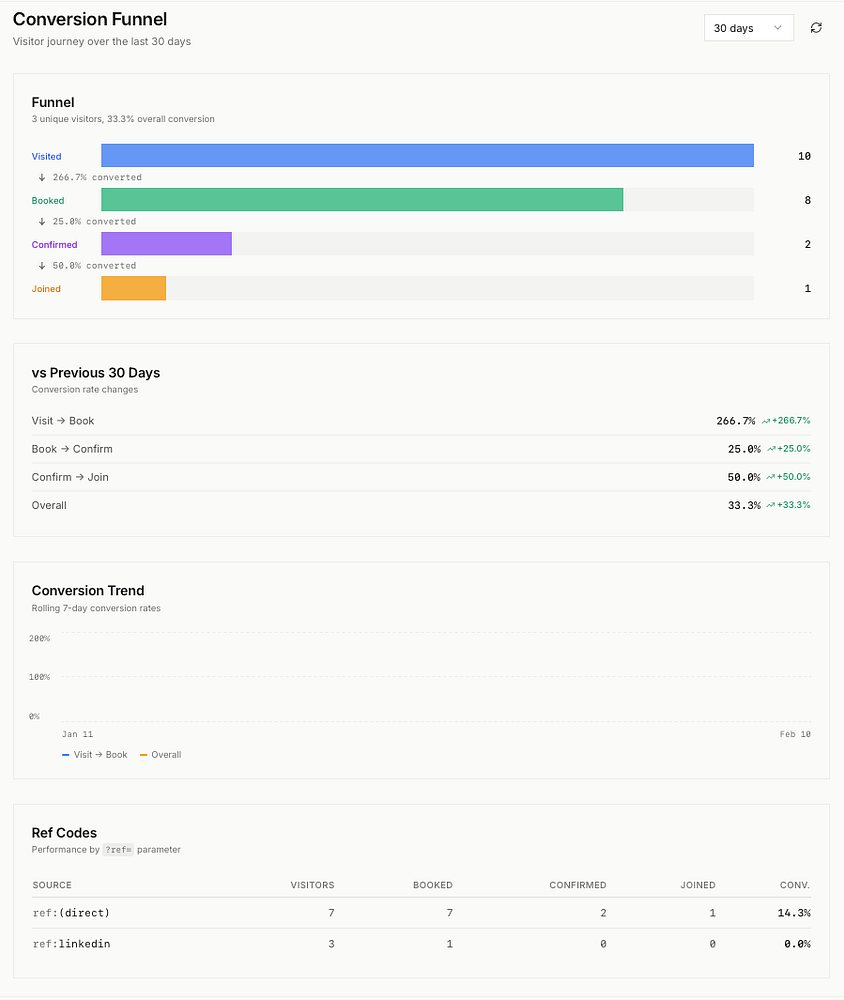Toggle the 'Visit → Book' chart legend item
The width and height of the screenshot is (844, 1000).
(x=94, y=754)
